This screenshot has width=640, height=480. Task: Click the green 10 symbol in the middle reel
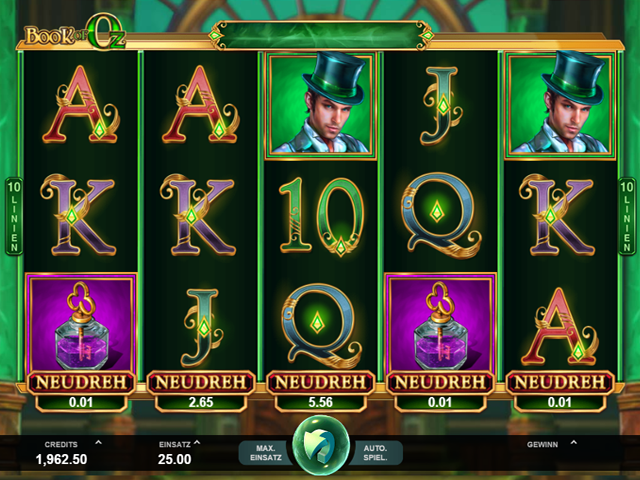[321, 216]
